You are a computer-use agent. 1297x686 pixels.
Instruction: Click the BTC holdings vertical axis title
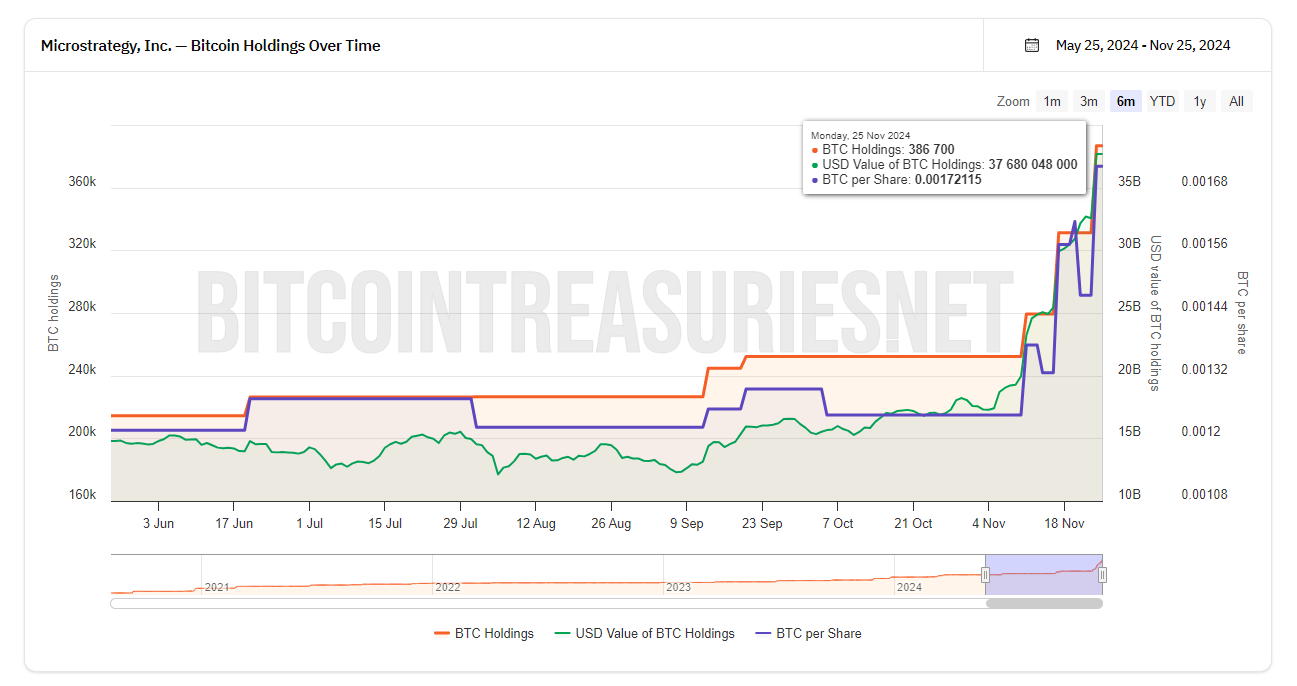pyautogui.click(x=53, y=313)
